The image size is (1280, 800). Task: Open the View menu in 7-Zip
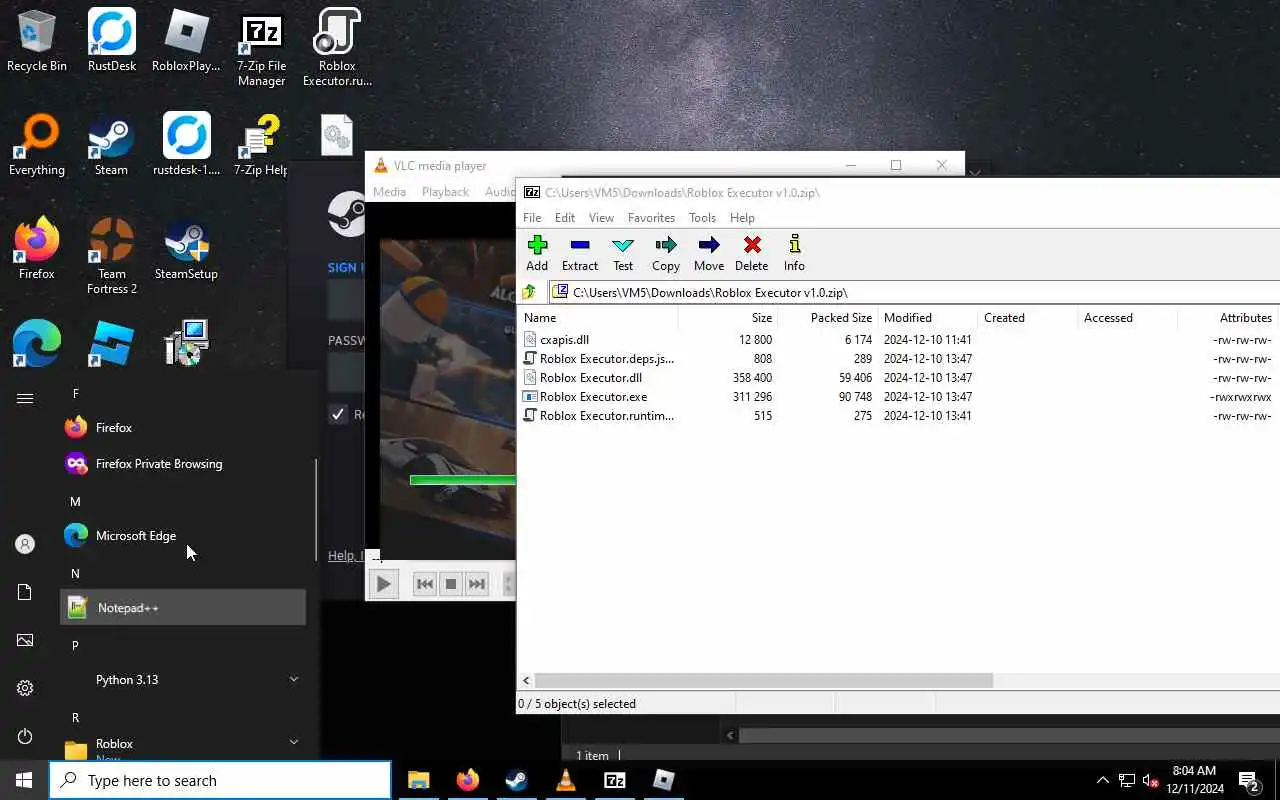point(601,217)
